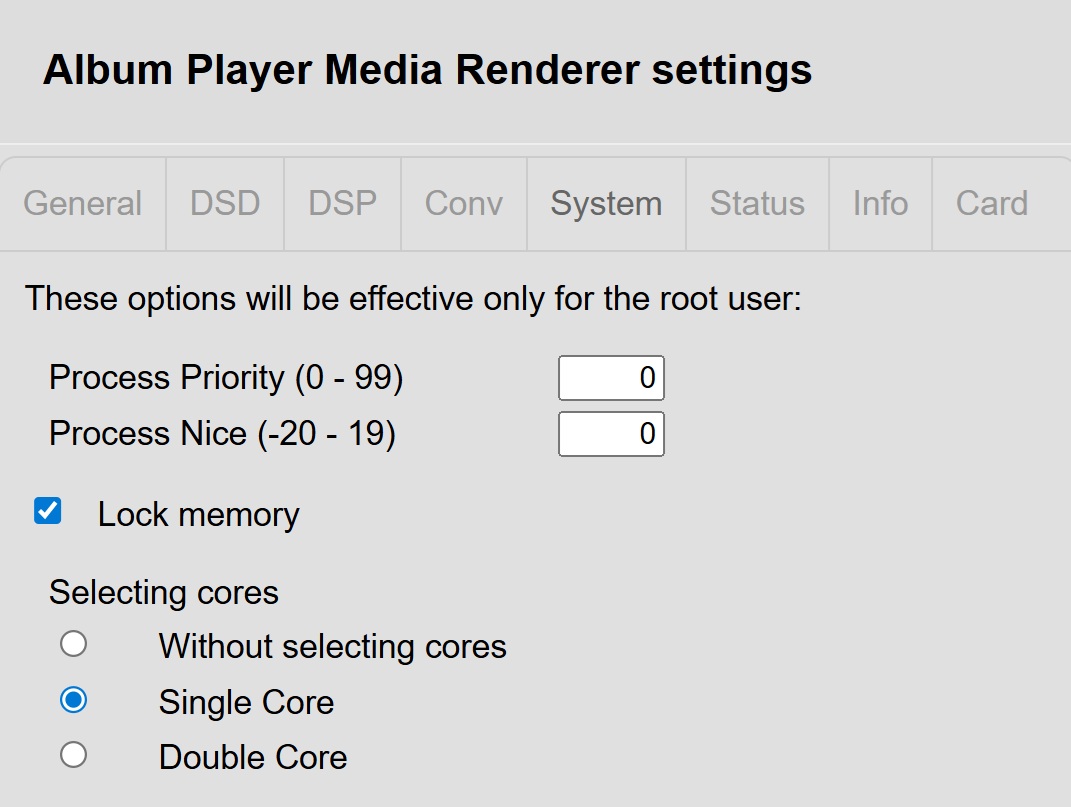Open the General tab
Viewport: 1071px width, 807px height.
click(x=83, y=204)
